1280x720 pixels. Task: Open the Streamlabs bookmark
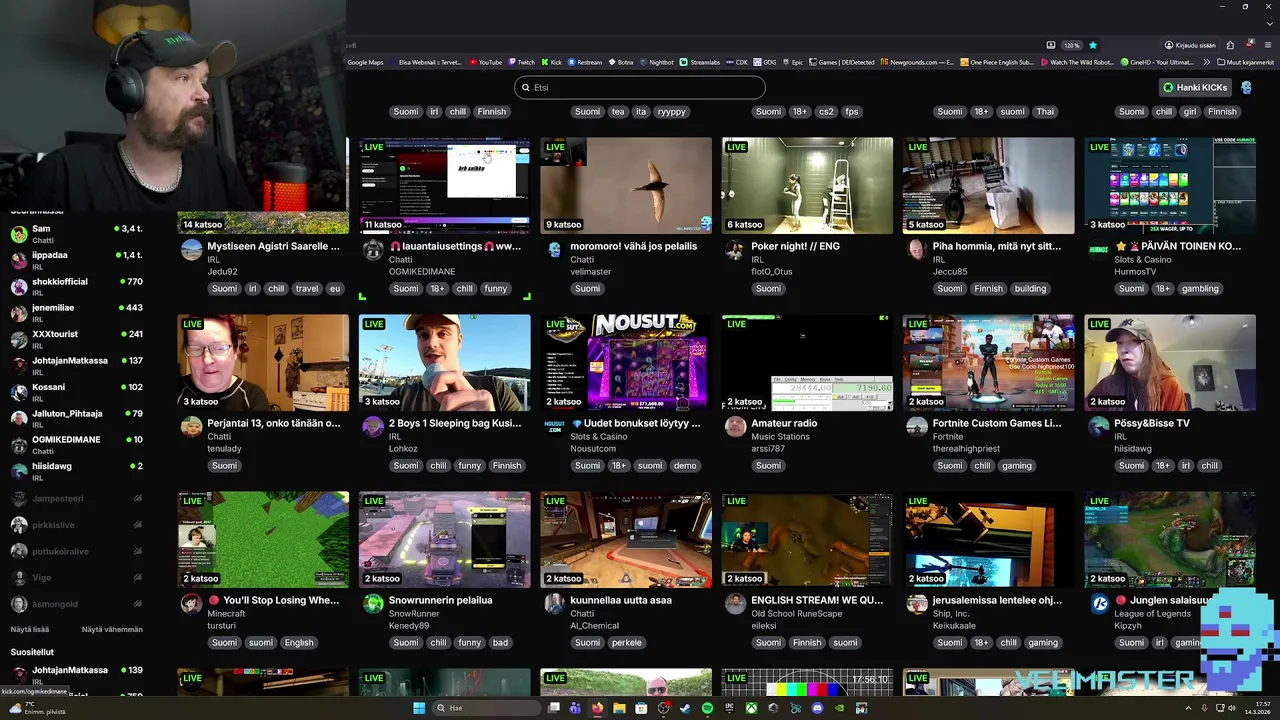(700, 62)
